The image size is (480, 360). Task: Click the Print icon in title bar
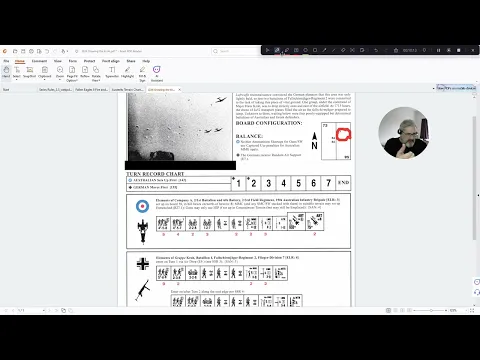point(31,51)
